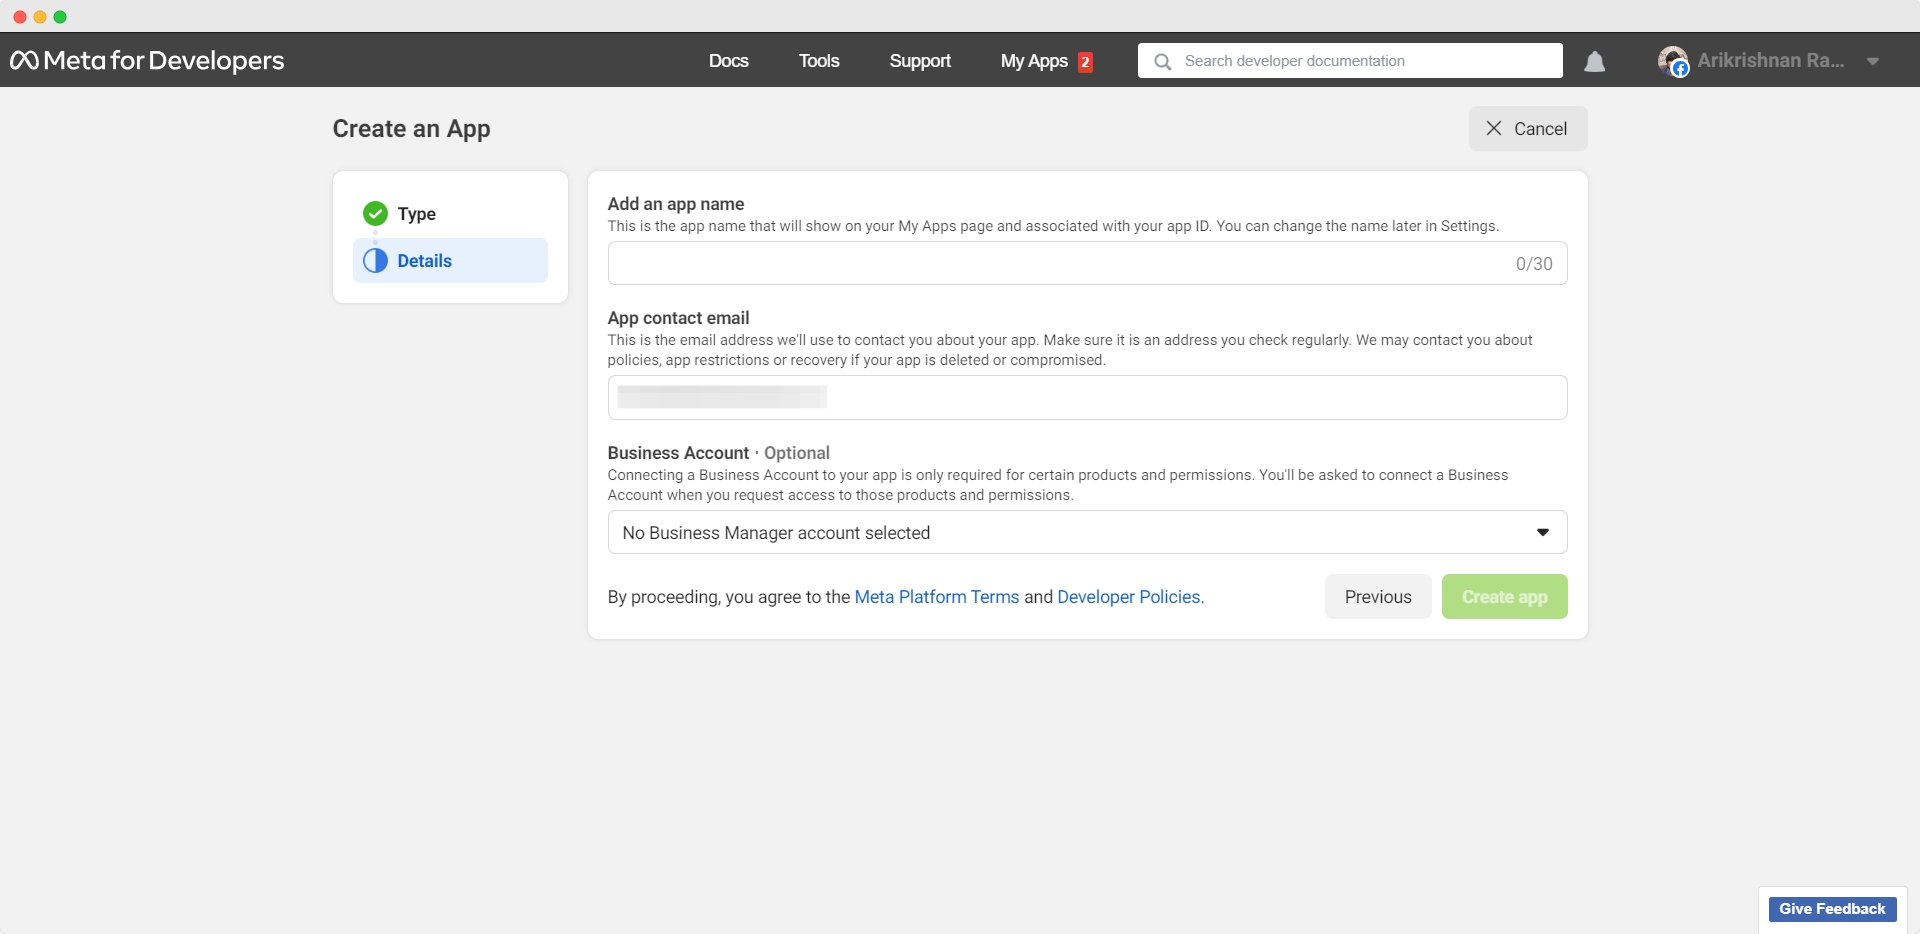
Task: Open the Tools menu
Action: click(819, 61)
